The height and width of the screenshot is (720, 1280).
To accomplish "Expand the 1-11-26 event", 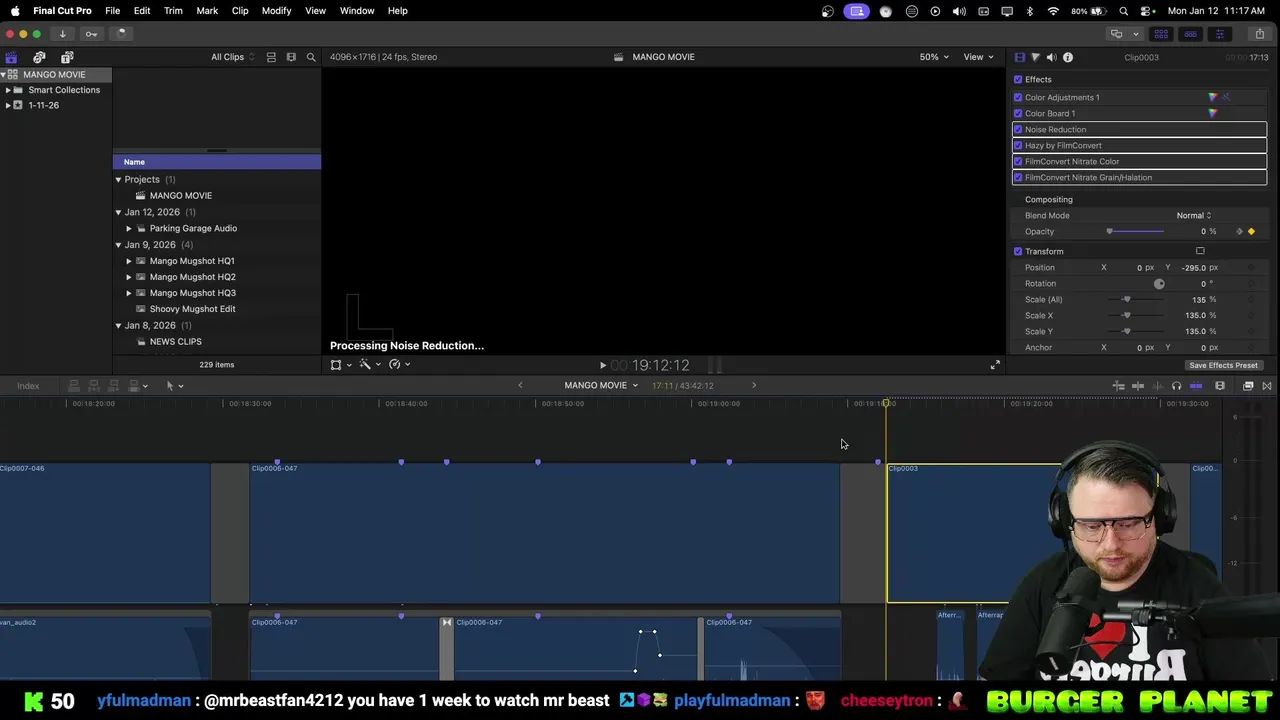I will tap(8, 105).
